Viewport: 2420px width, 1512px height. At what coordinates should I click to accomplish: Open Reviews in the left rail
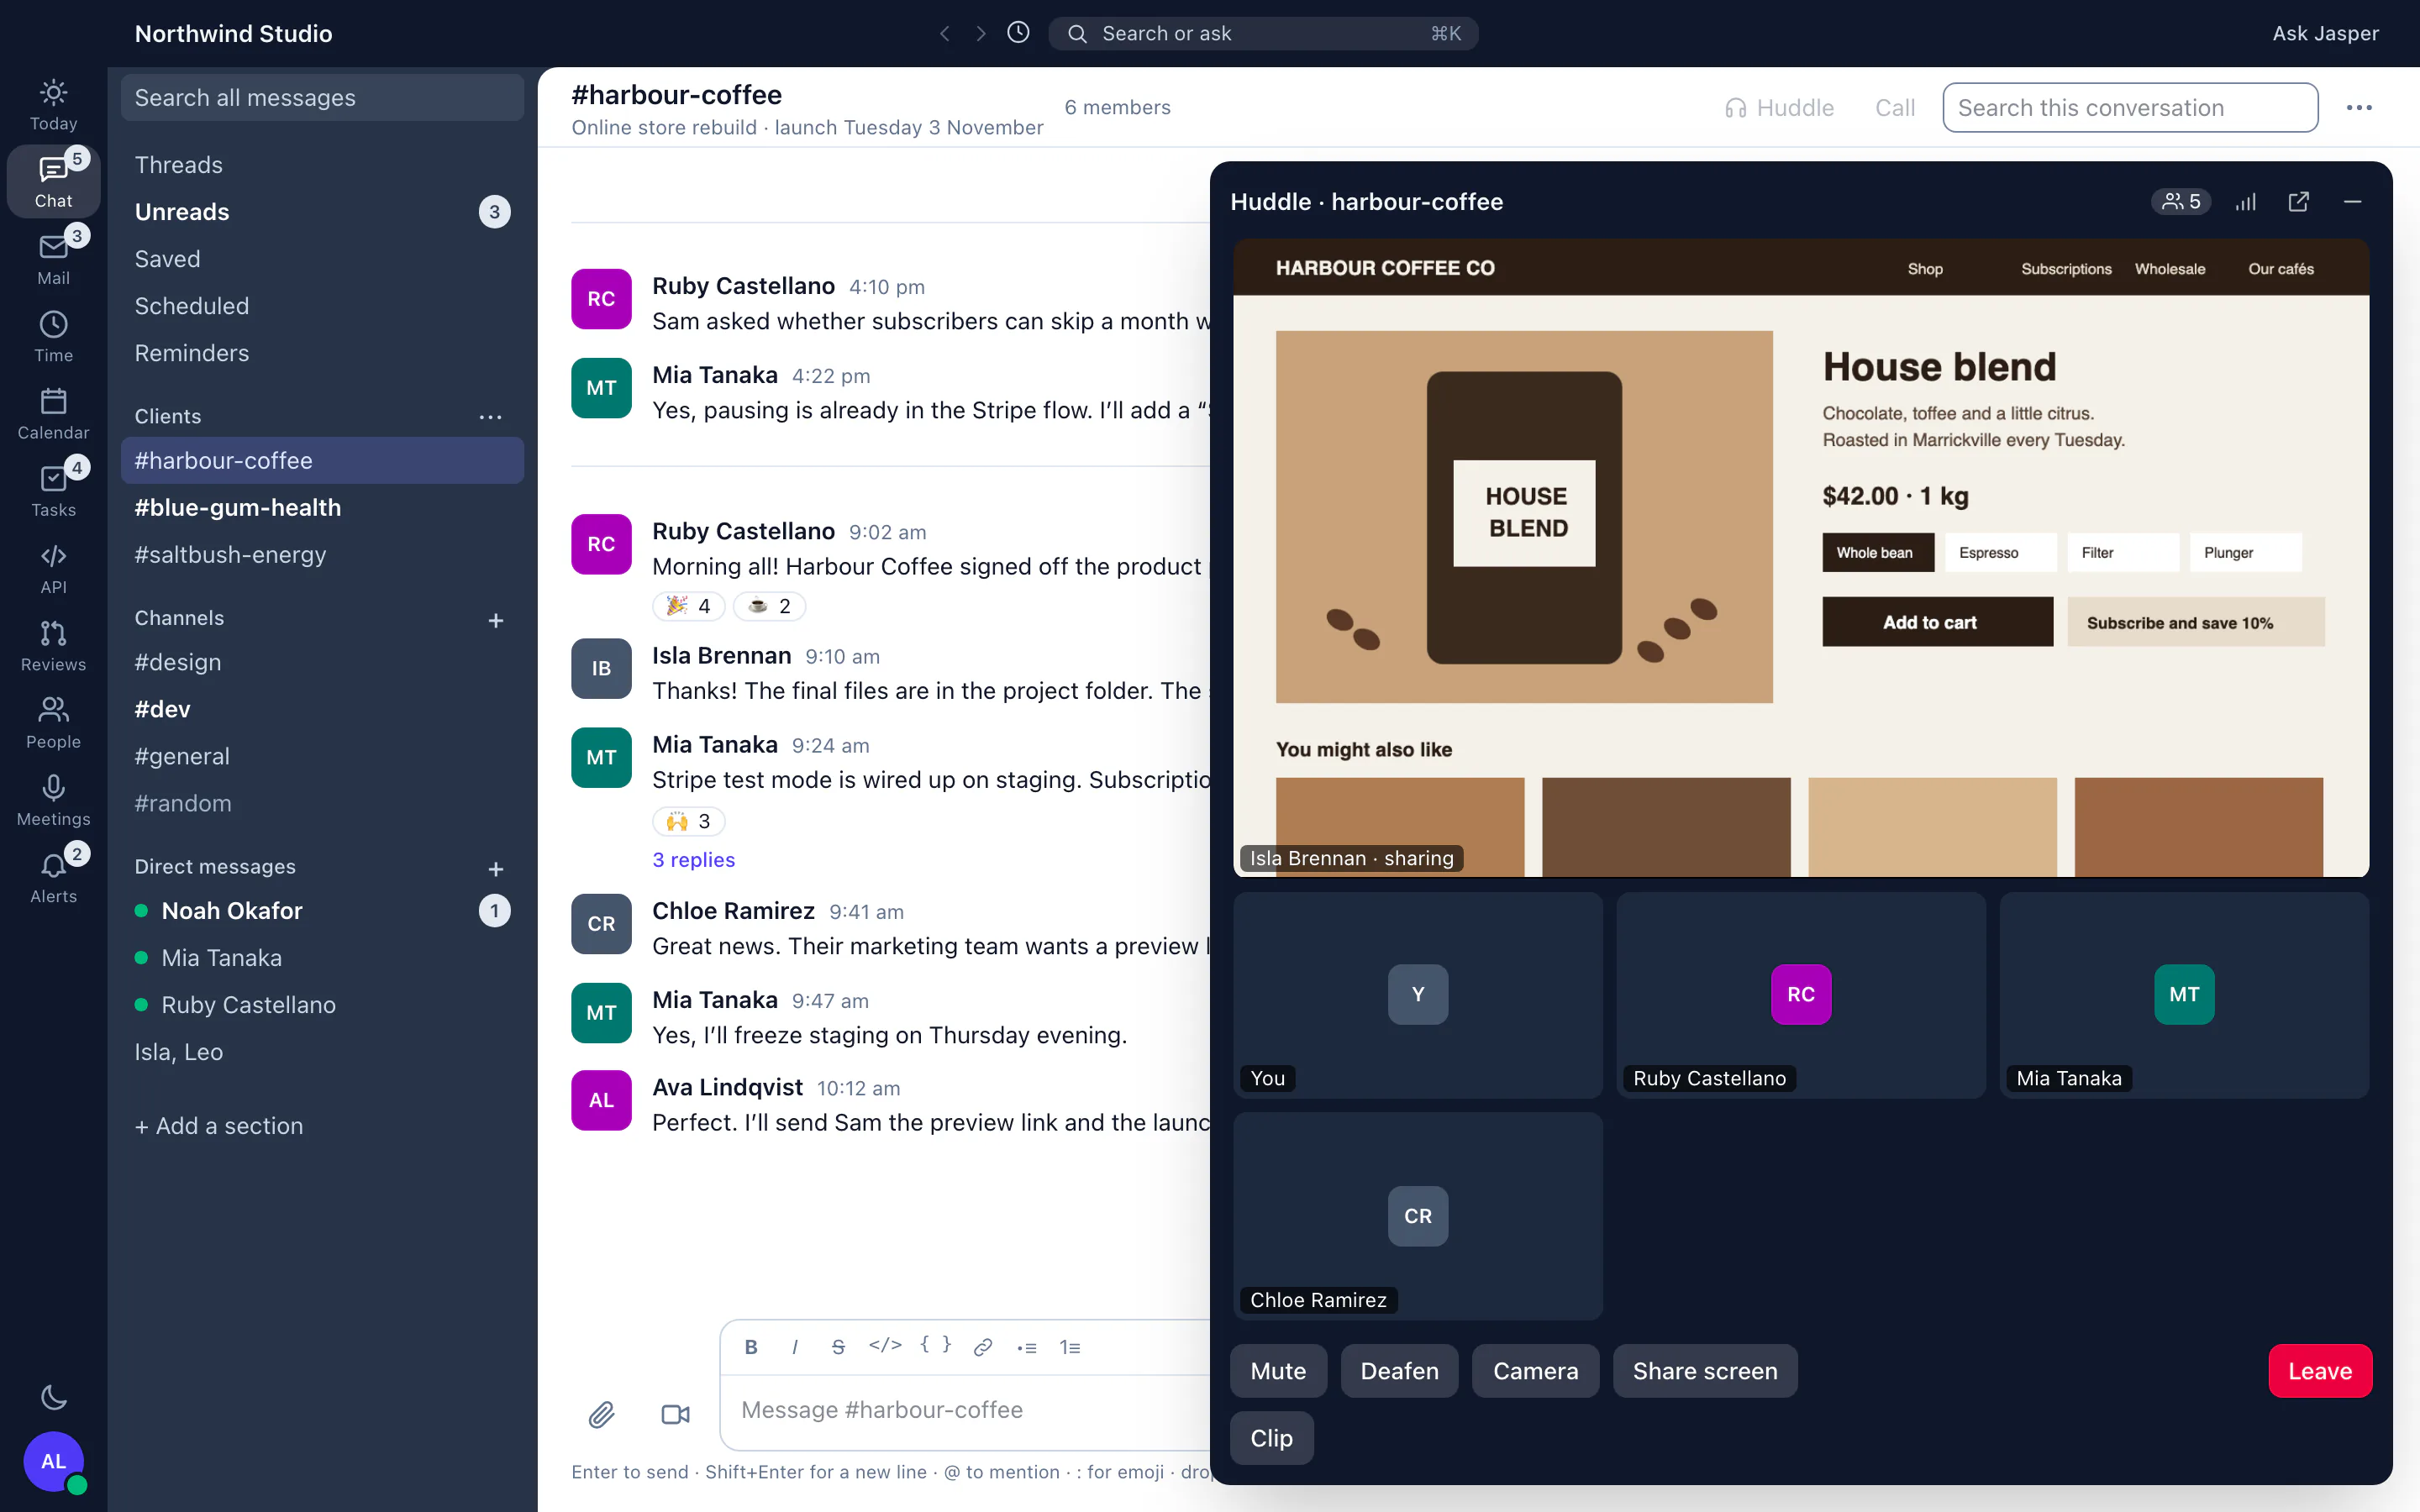[x=53, y=646]
